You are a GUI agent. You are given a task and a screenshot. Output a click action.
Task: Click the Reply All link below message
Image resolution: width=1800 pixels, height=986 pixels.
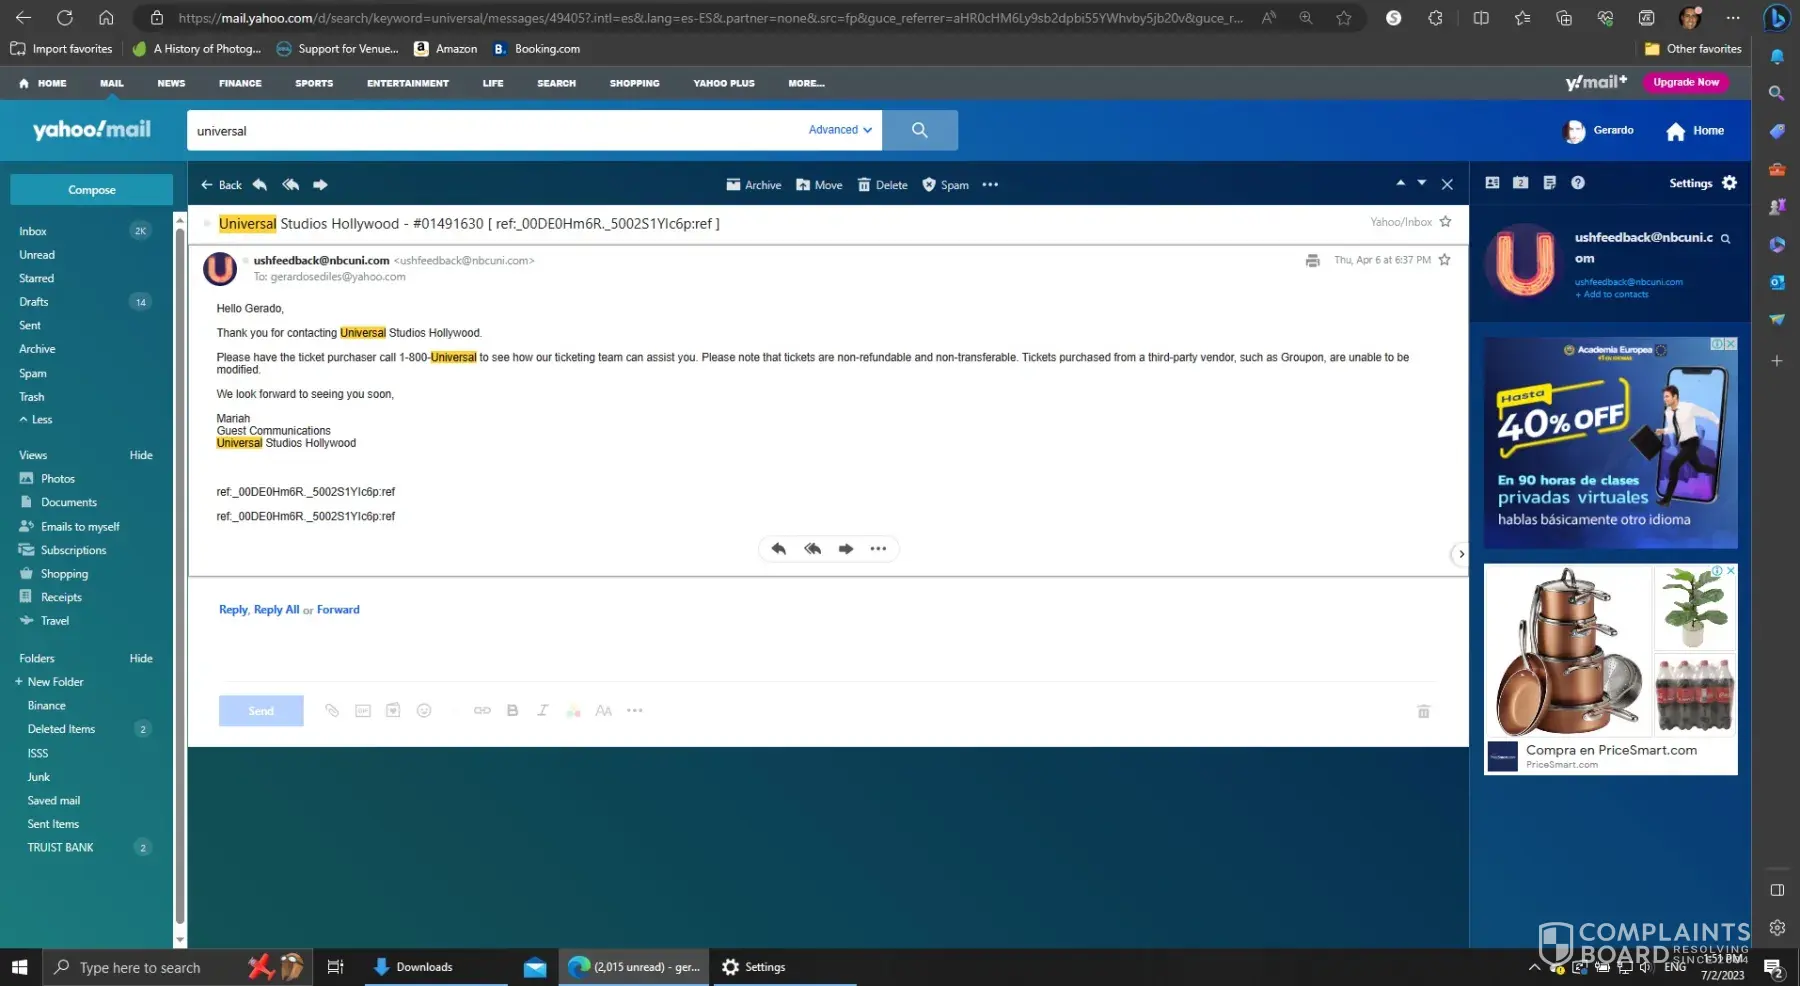pyautogui.click(x=276, y=610)
